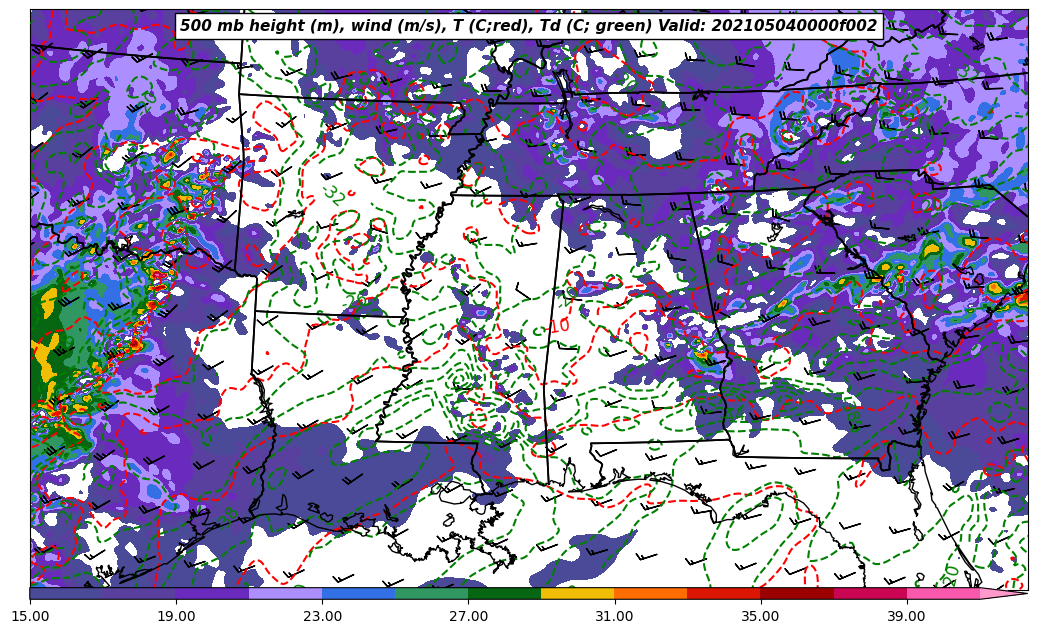
Task: Click the 39.00 colorbar tick label
Action: coord(906,616)
